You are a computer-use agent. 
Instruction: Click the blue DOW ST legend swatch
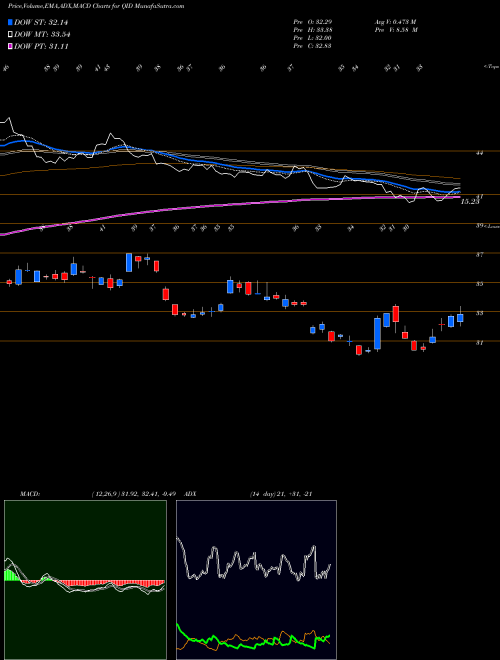[10, 22]
